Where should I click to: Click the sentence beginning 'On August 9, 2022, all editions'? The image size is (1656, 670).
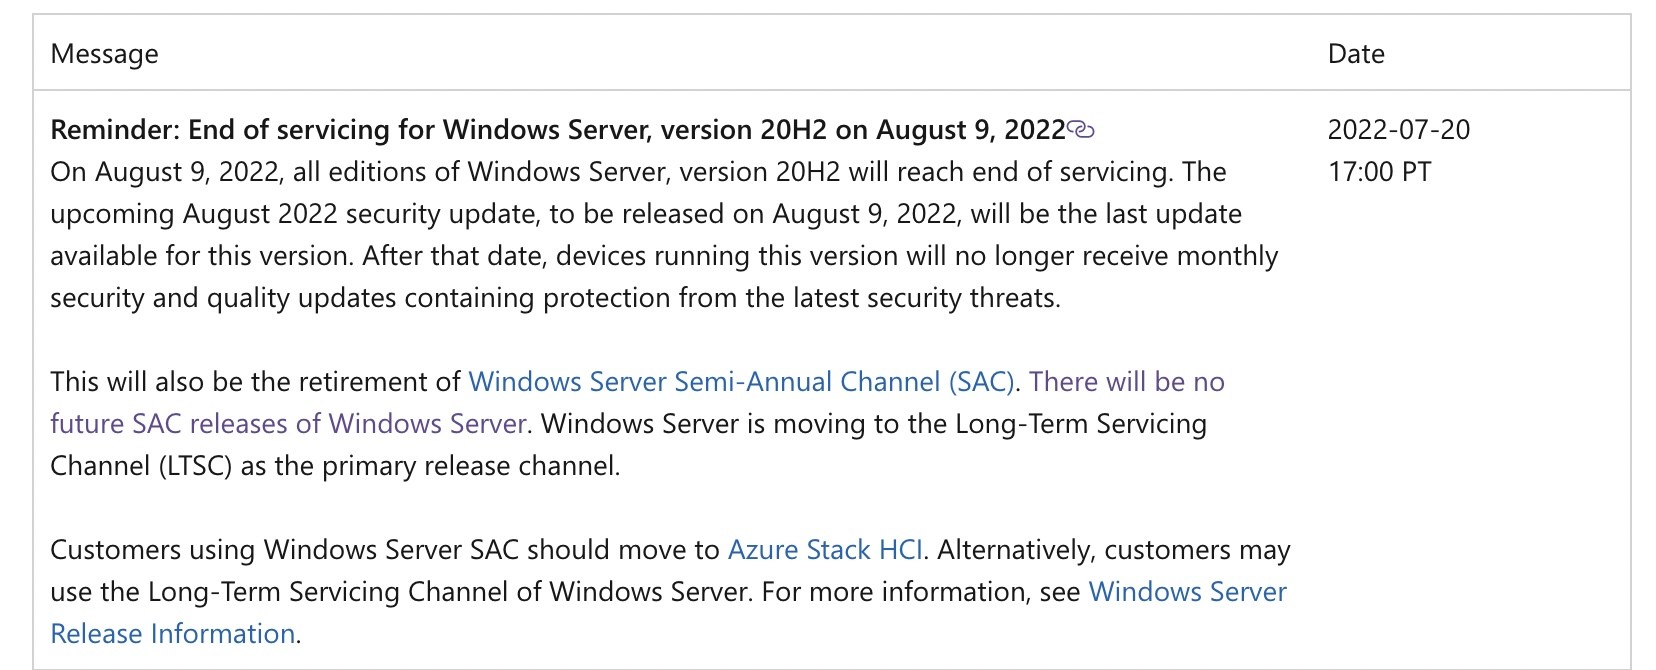pyautogui.click(x=638, y=172)
